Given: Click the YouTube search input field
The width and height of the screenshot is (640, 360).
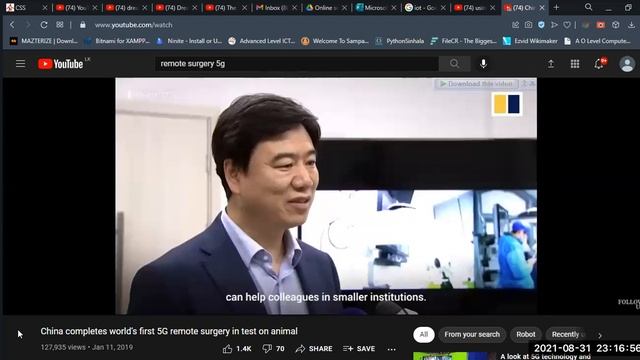Looking at the screenshot, I should [297, 64].
